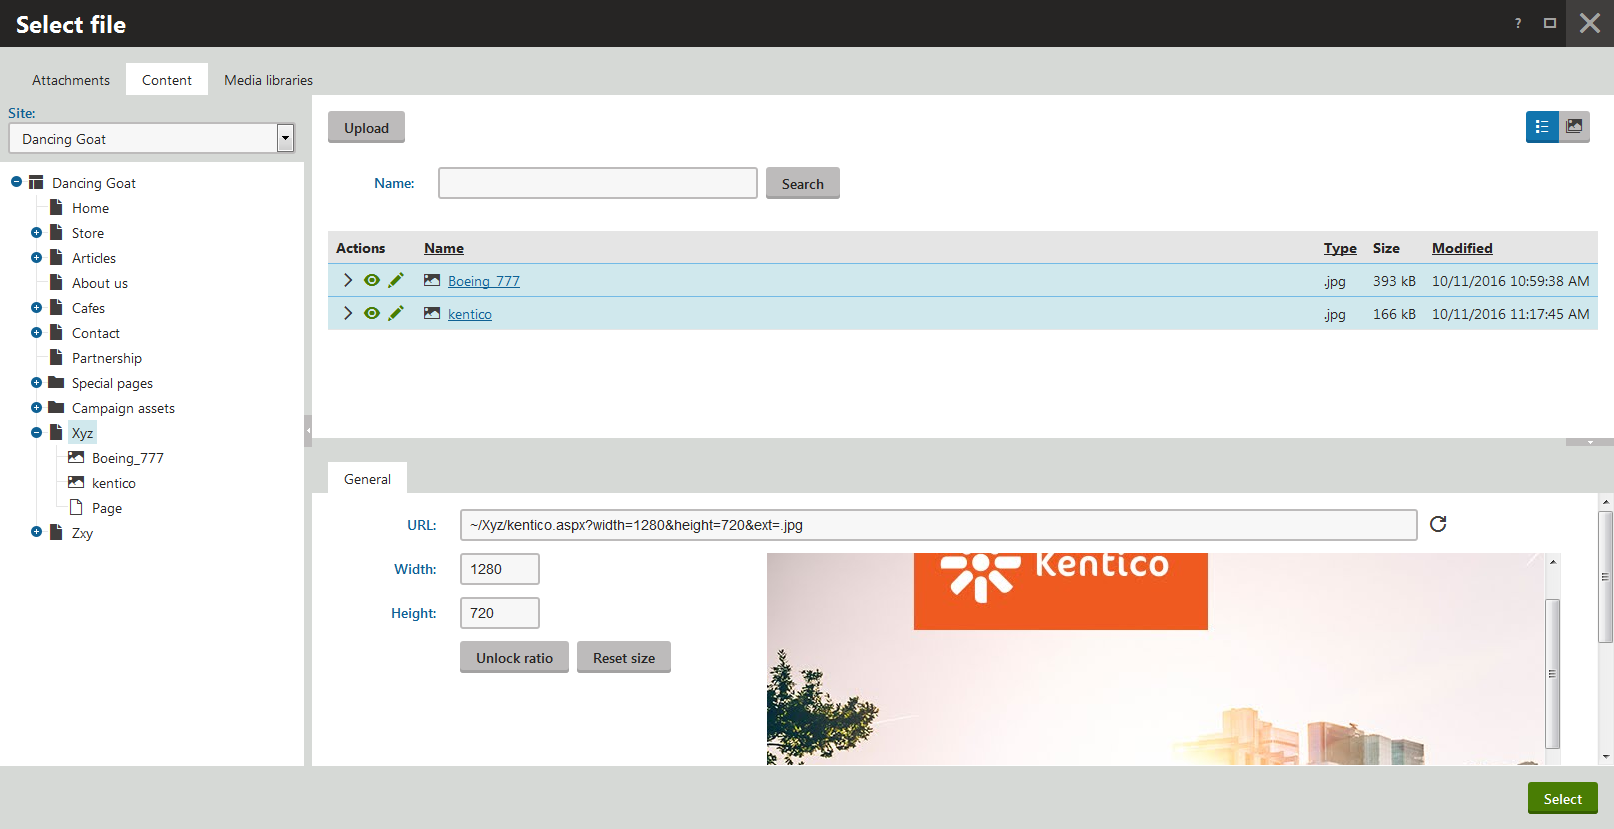
Task: Sort files by Modified column
Action: 1462,248
